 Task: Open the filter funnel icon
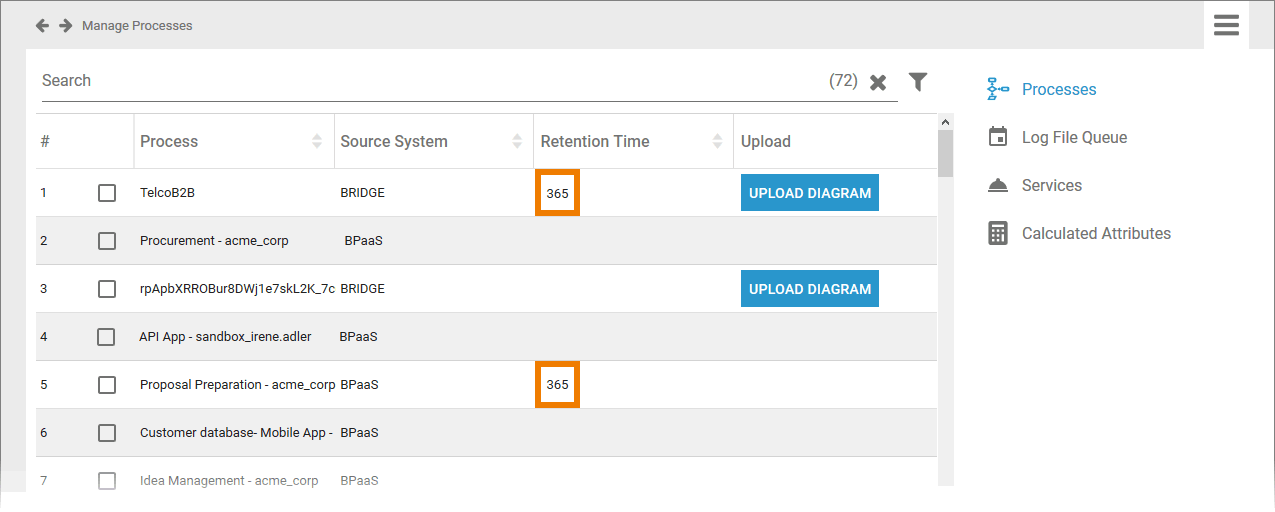(x=918, y=81)
